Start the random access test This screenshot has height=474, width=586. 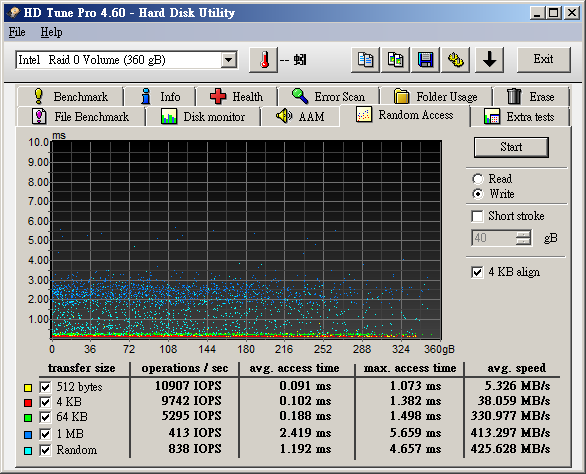511,147
